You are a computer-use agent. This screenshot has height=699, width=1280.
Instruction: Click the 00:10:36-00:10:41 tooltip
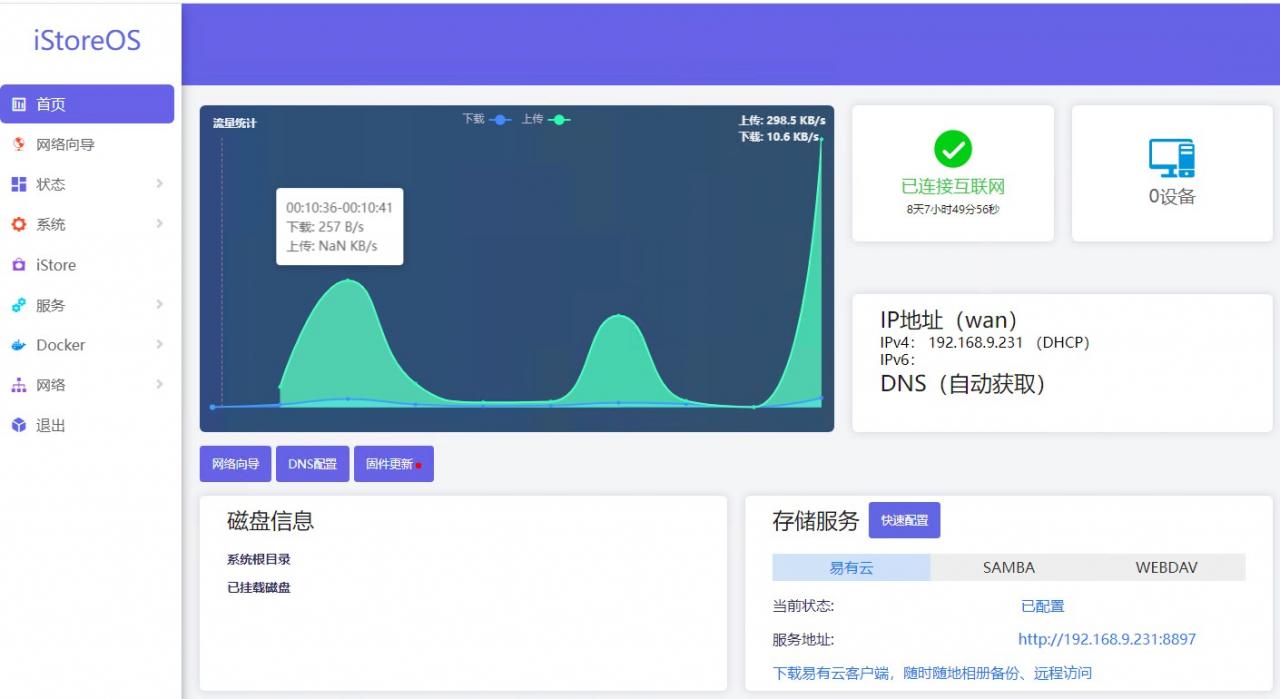click(340, 226)
